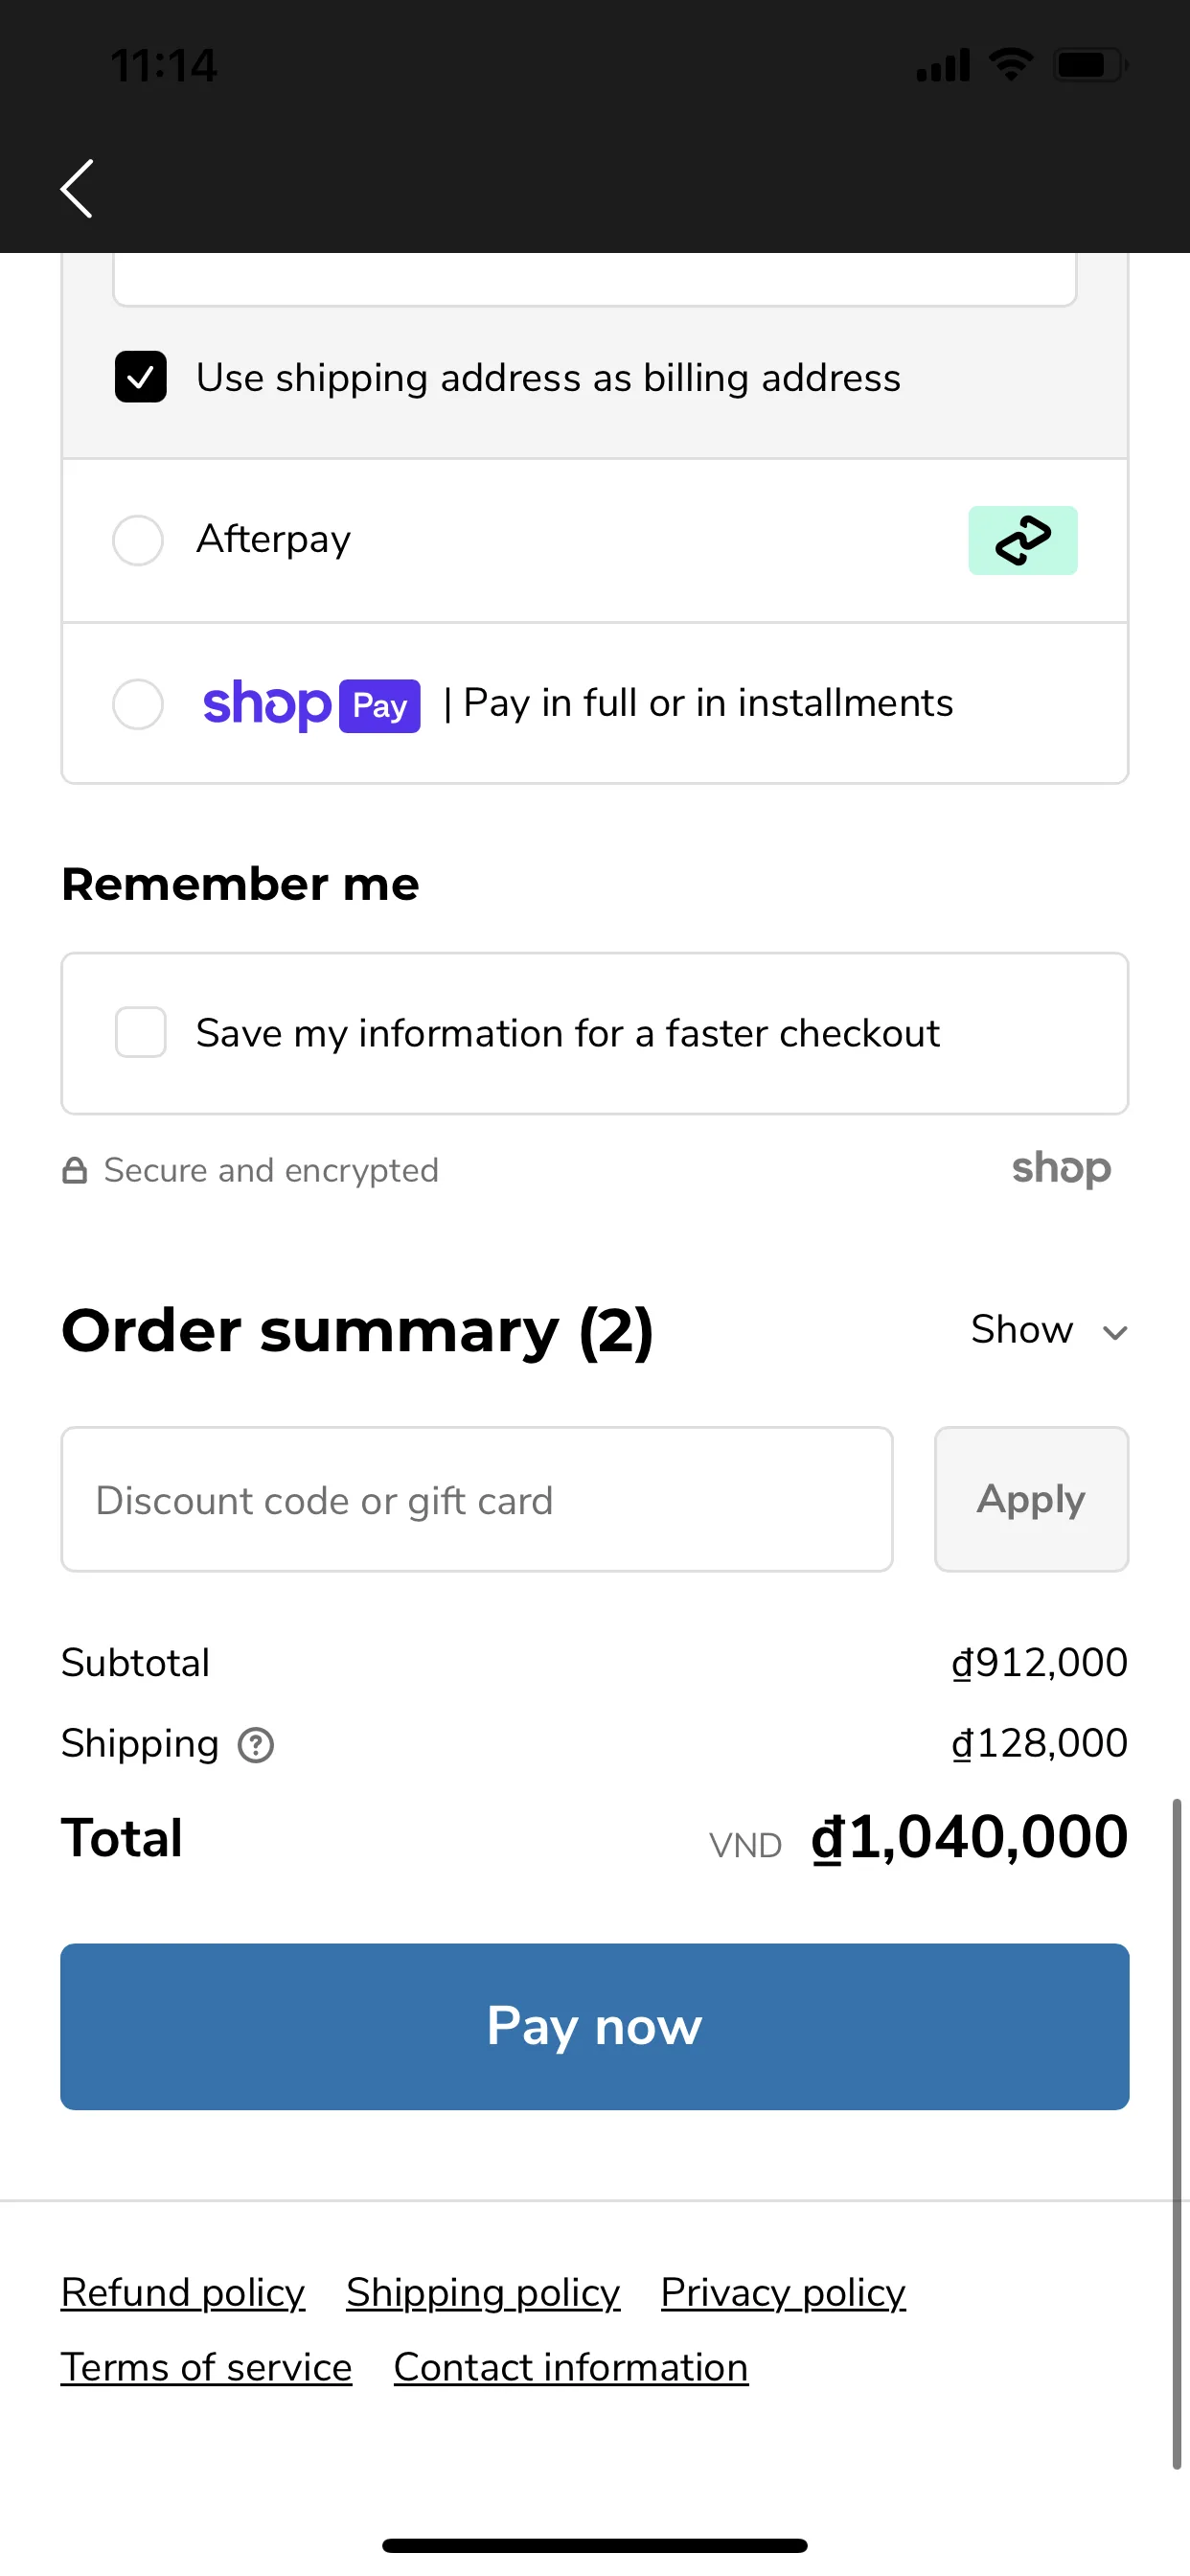Tap the battery status icon

pyautogui.click(x=1090, y=66)
